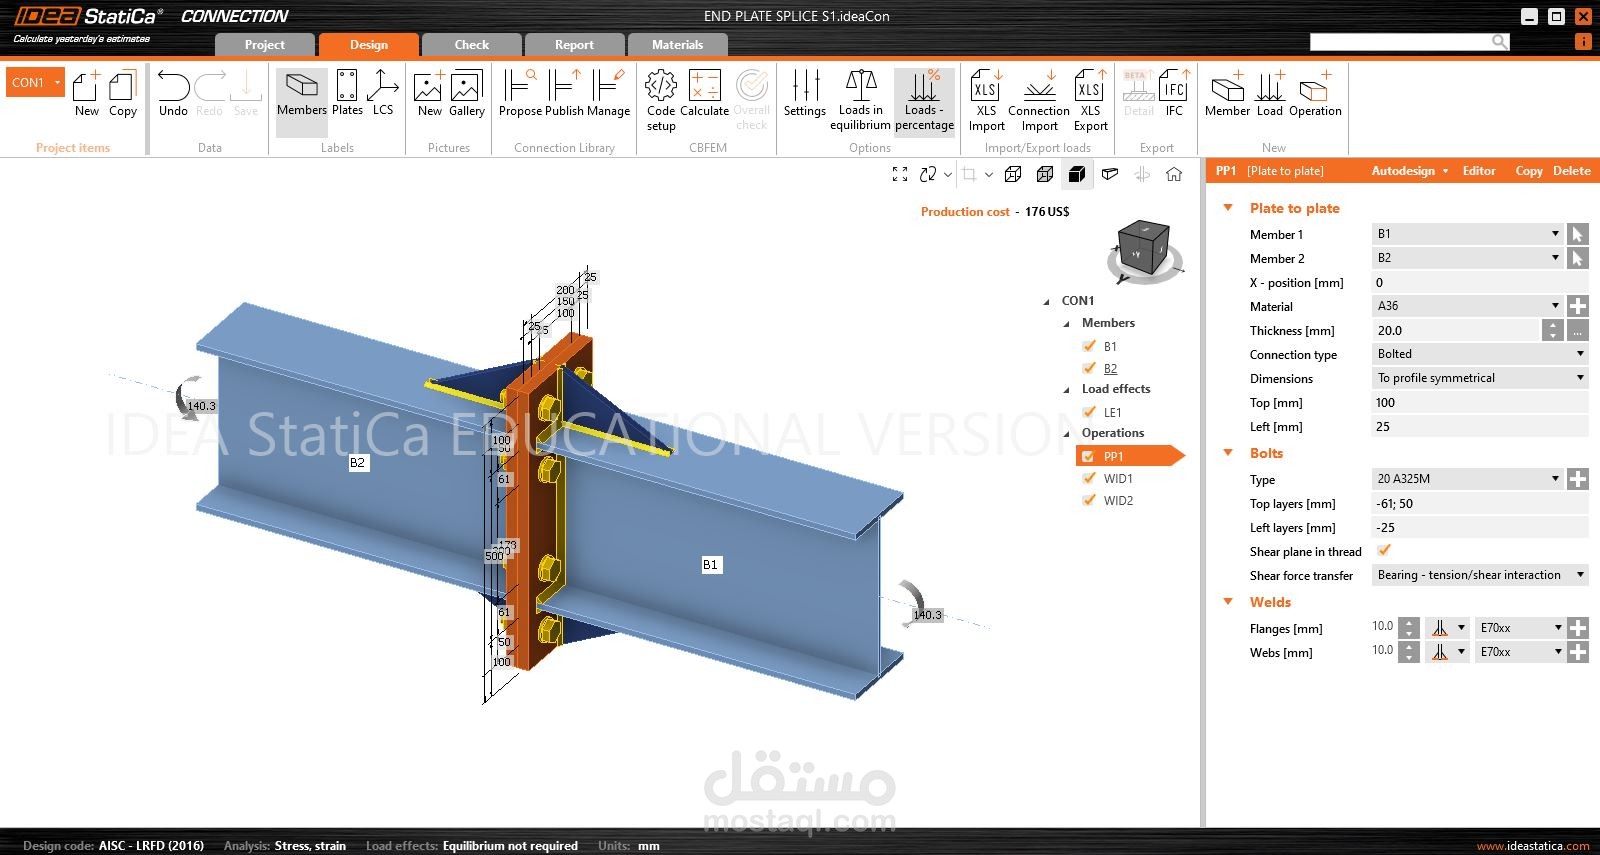Delete the PP1 operation
Viewport: 1600px width, 855px height.
click(1571, 171)
